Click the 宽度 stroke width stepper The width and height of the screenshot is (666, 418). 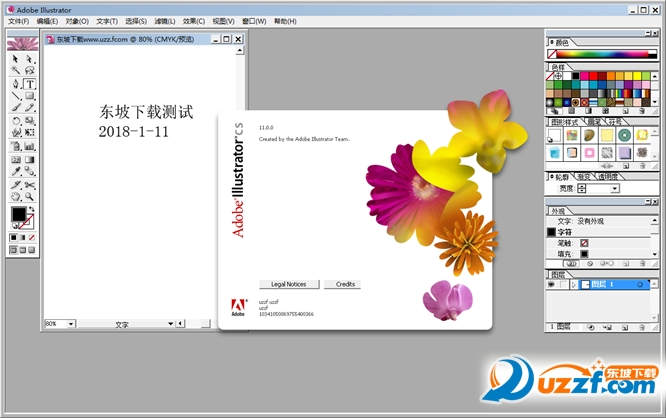582,189
